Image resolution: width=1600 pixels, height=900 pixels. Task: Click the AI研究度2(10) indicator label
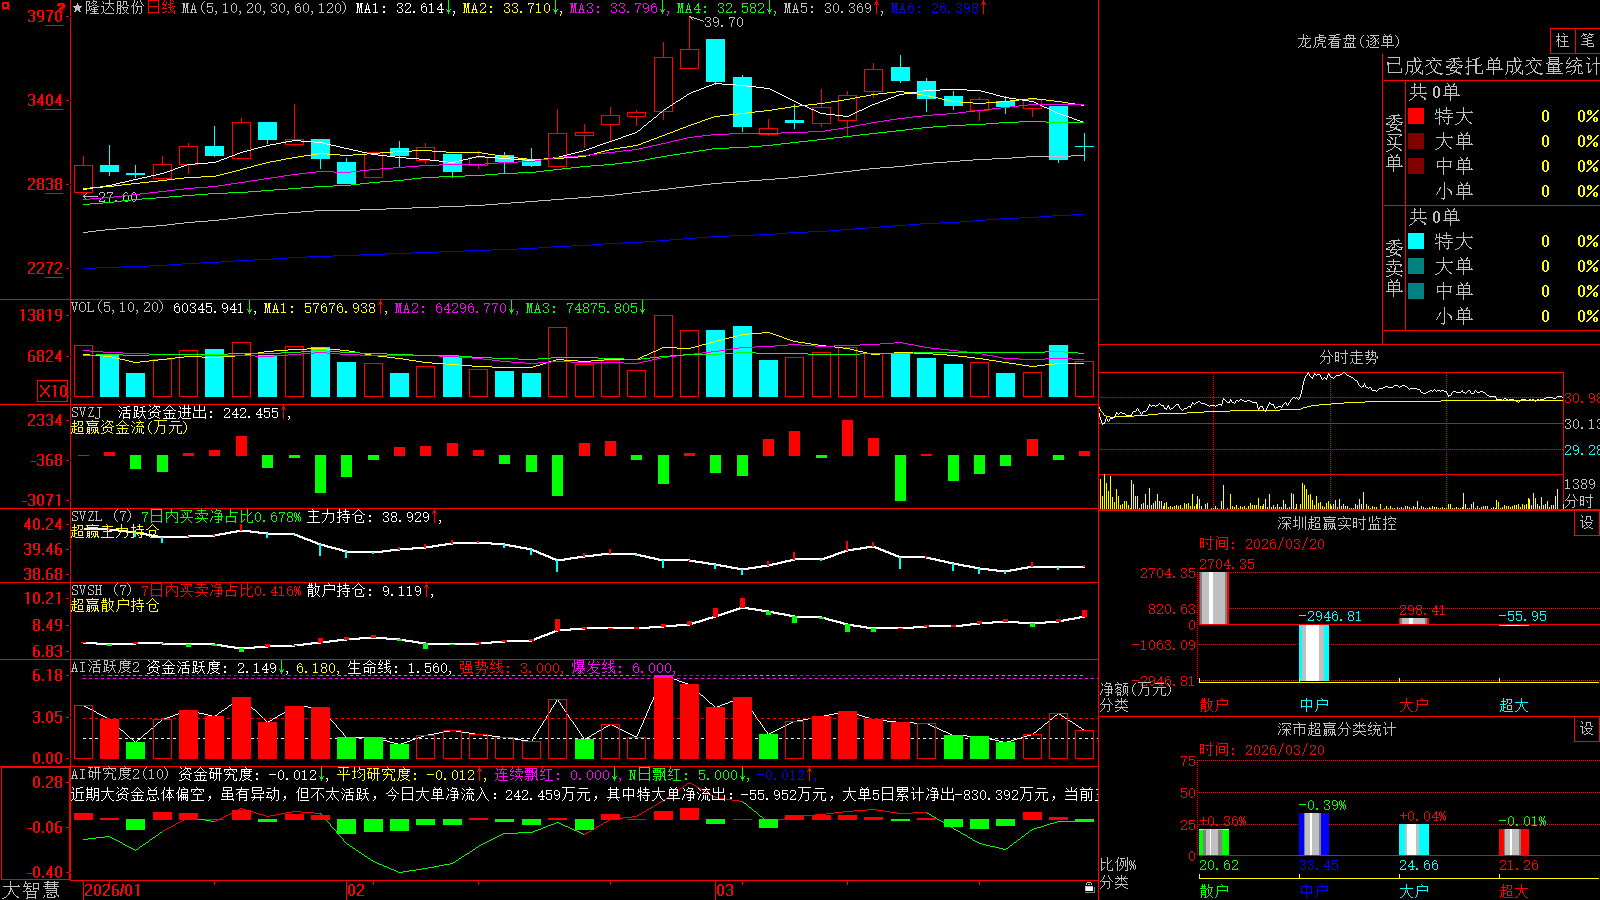(120, 774)
